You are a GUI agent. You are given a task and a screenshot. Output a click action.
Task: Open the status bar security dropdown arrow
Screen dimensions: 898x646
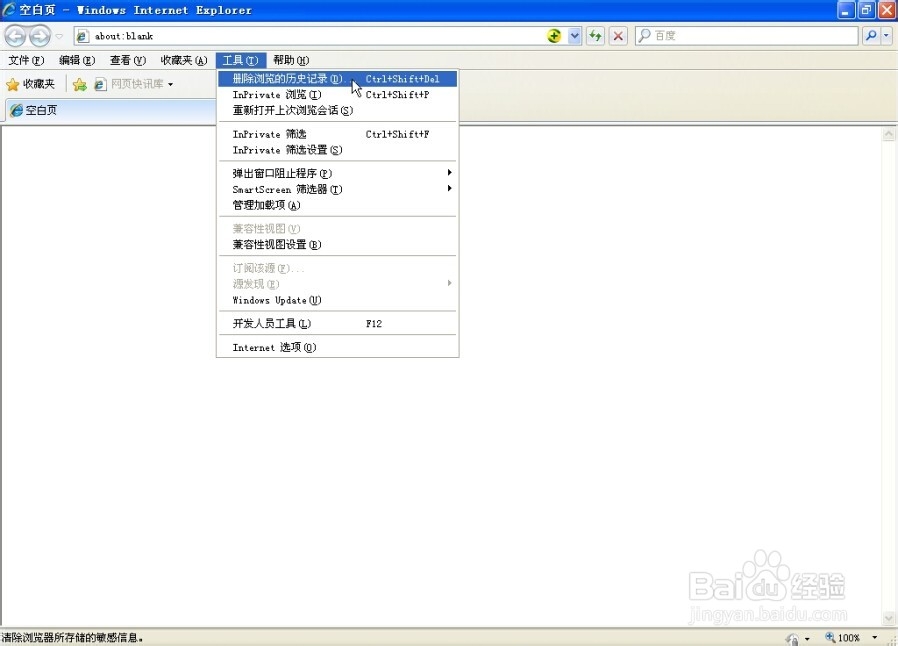(808, 639)
